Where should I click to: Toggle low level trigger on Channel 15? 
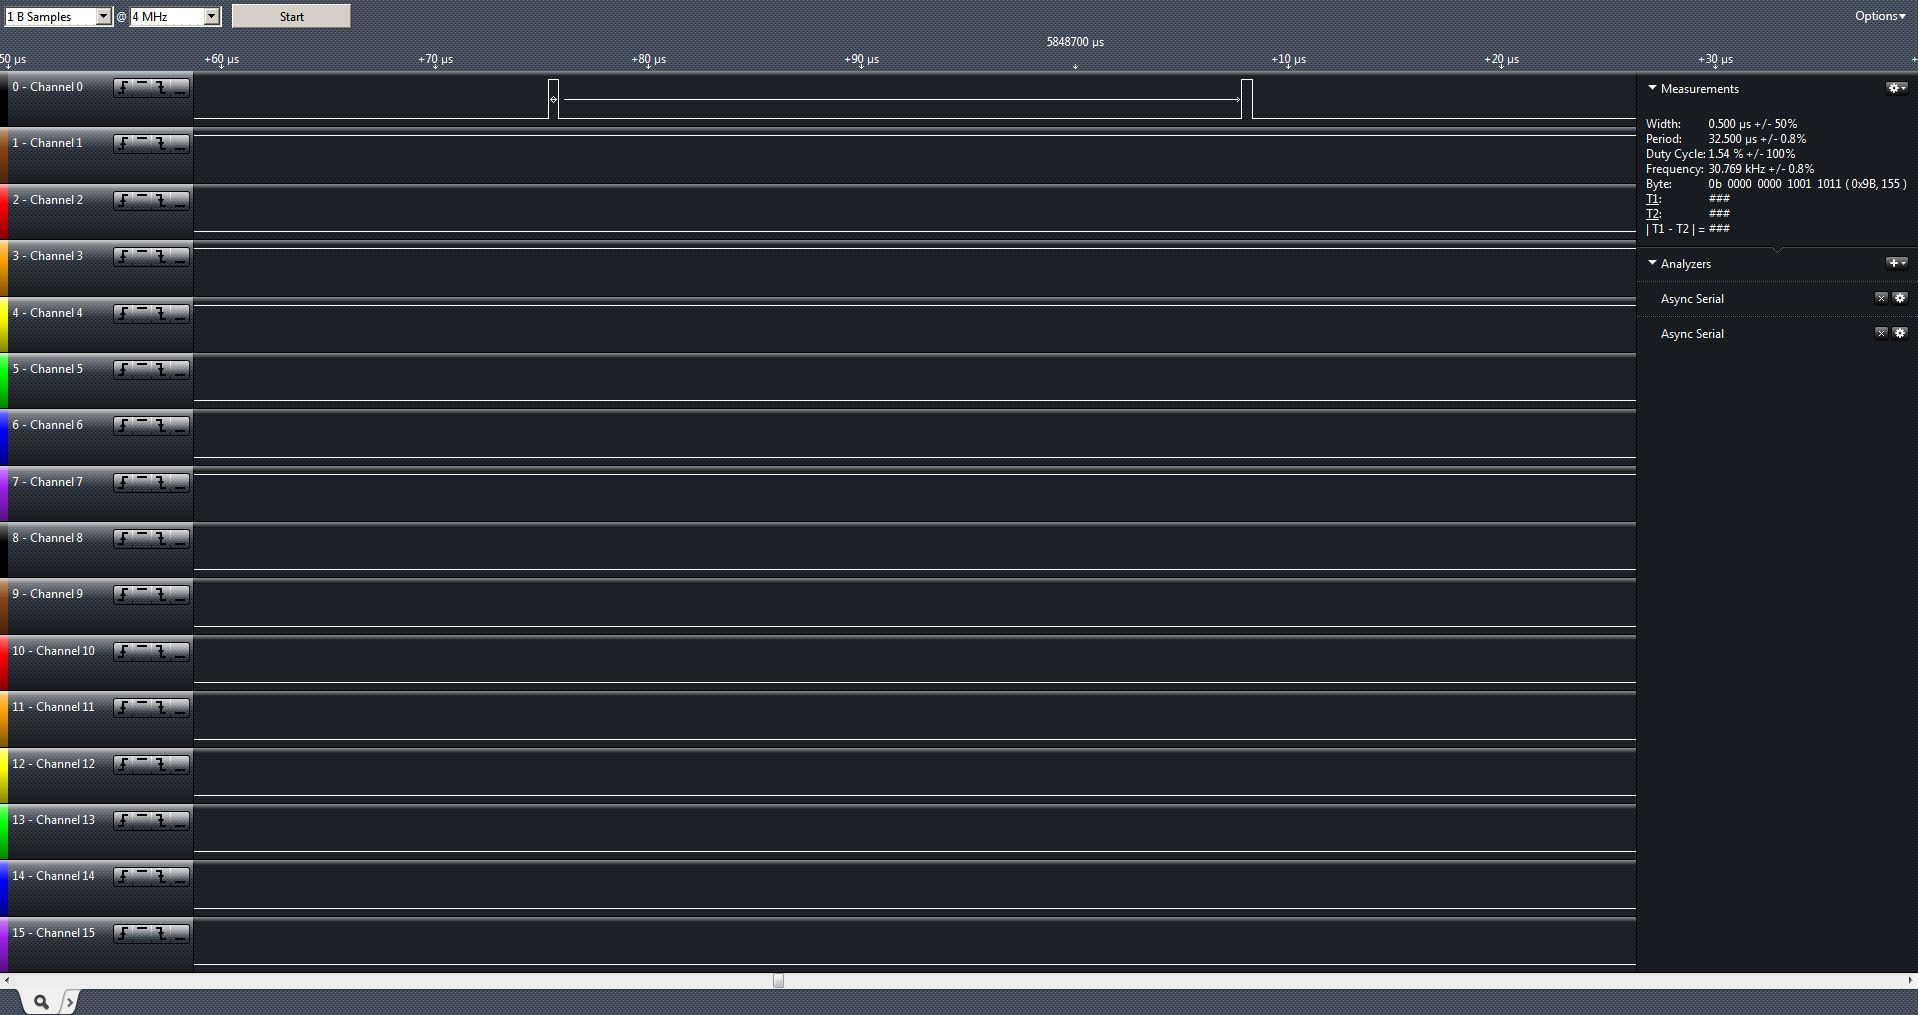(180, 934)
